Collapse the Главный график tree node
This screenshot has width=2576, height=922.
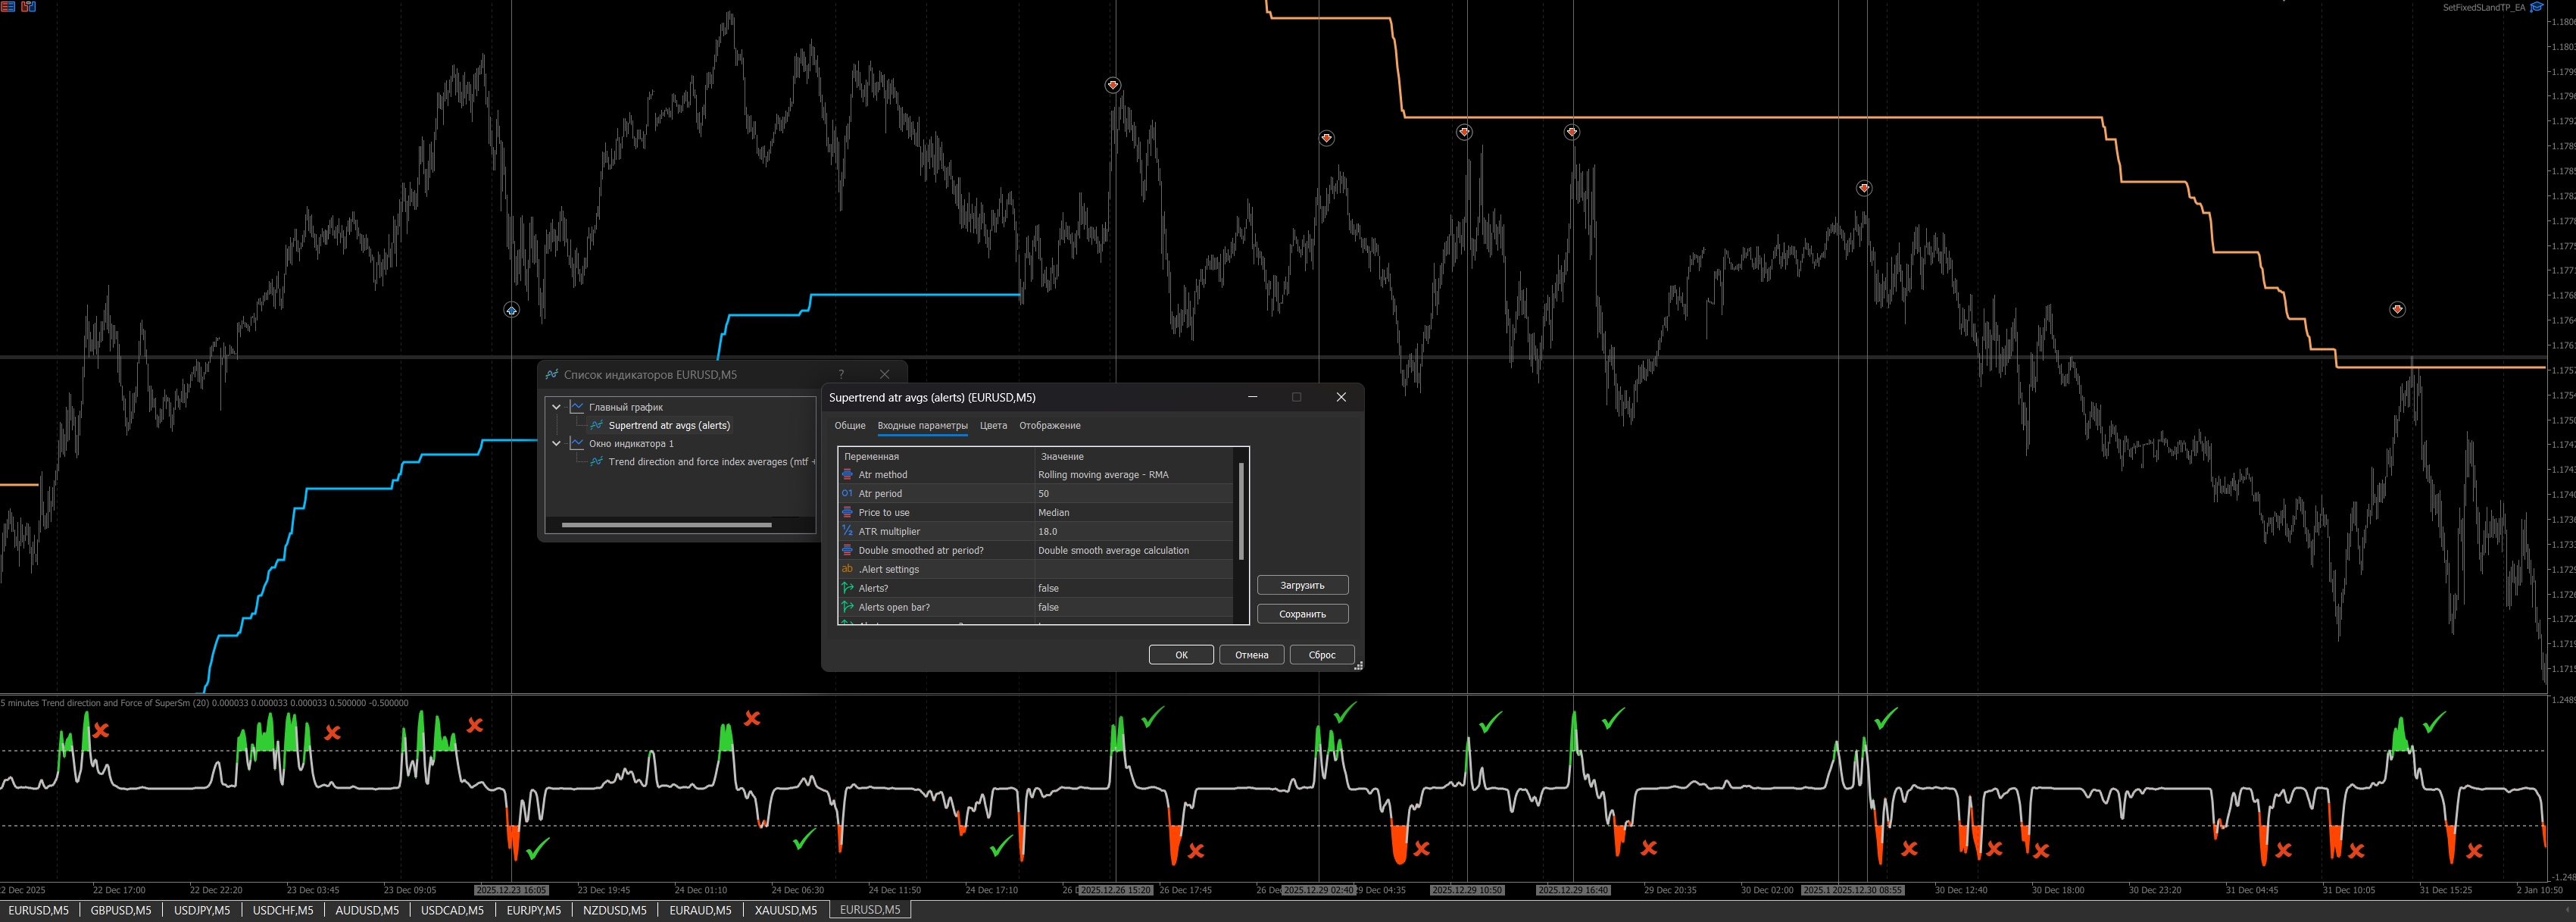(556, 407)
